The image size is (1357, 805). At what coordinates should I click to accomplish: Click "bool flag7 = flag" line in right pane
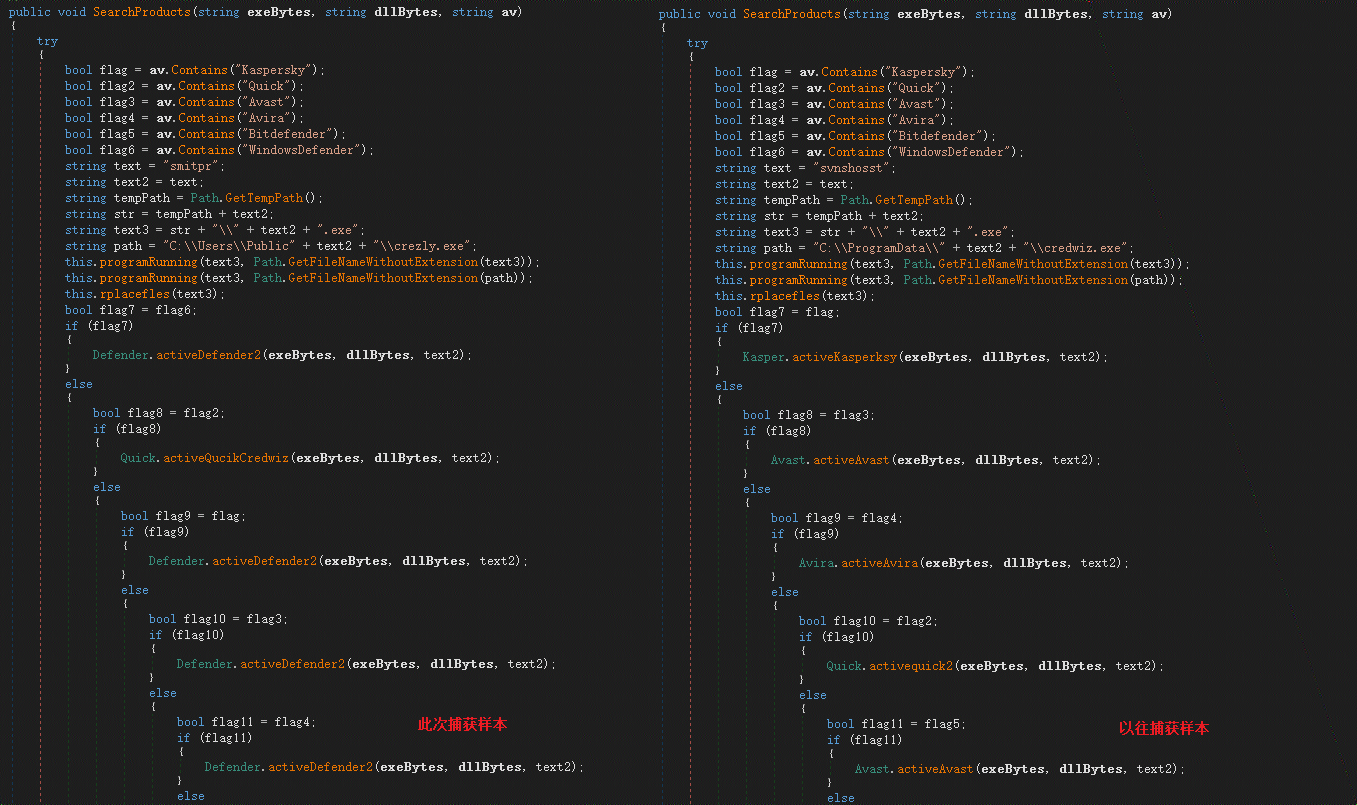778,312
